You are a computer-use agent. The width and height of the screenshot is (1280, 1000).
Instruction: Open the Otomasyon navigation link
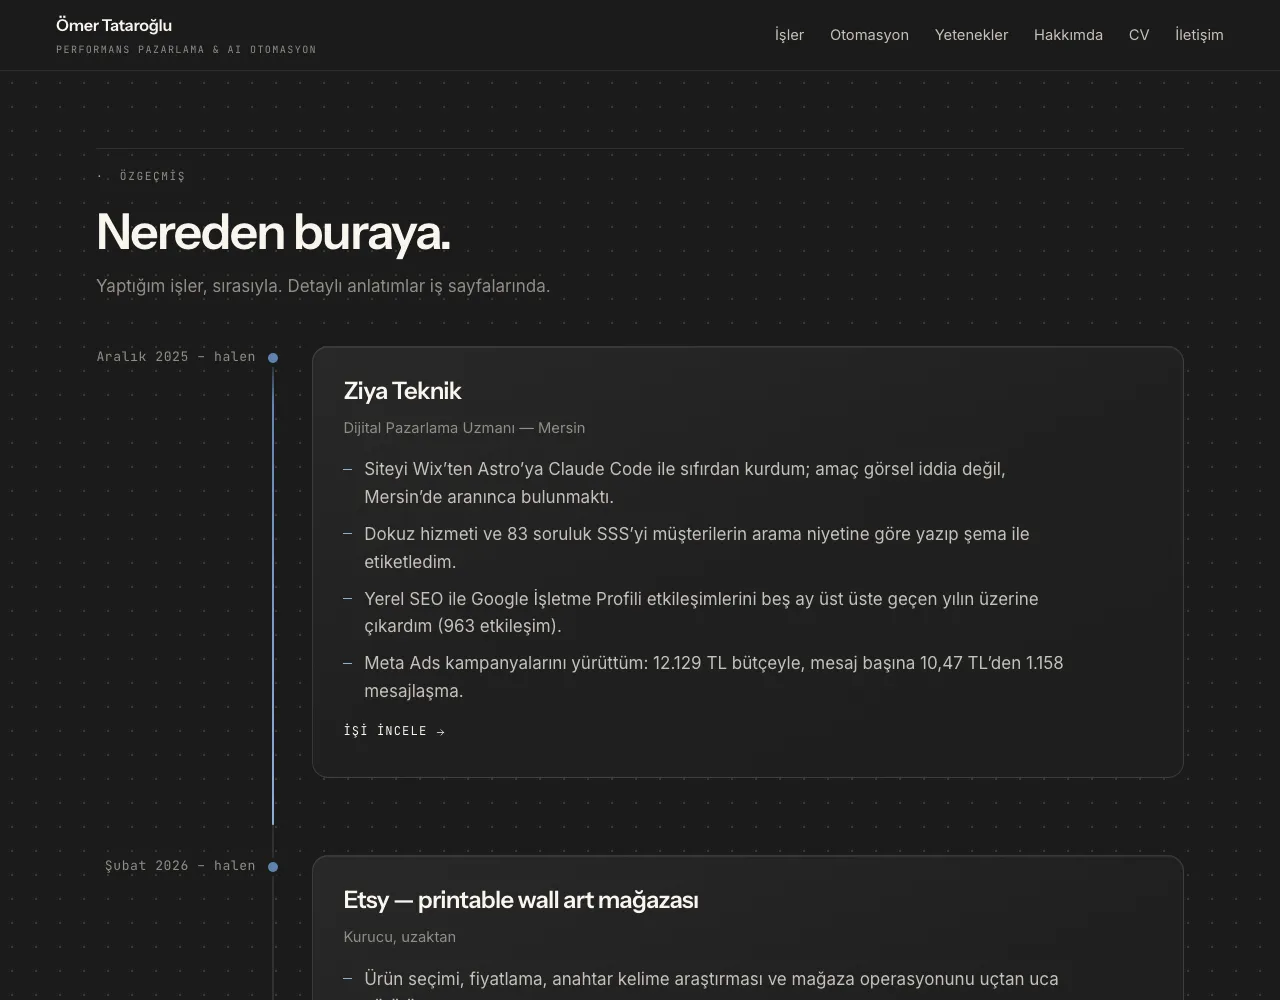click(869, 35)
